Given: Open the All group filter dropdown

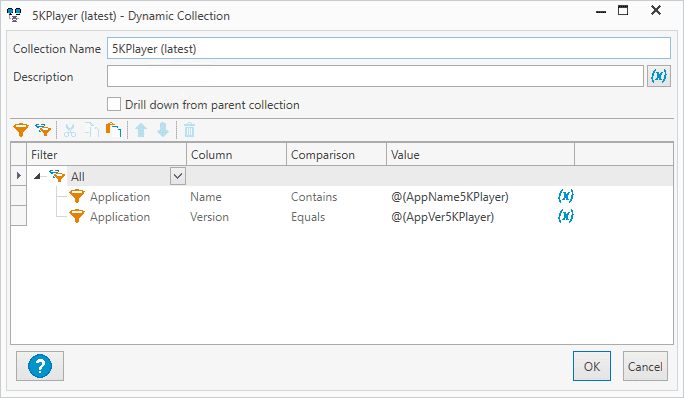Looking at the screenshot, I should click(178, 176).
